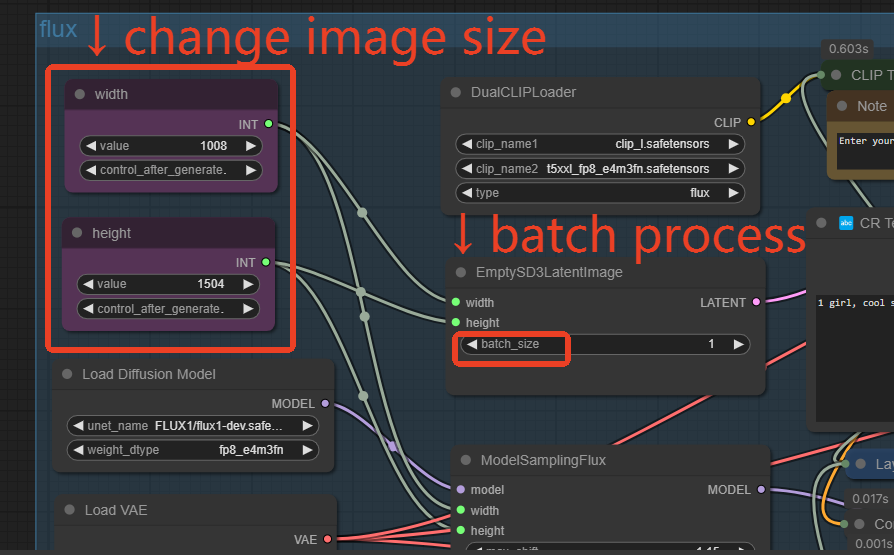This screenshot has width=894, height=555.
Task: Open clip_name1 dropdown showing clip_l.safetensors
Action: tap(600, 144)
